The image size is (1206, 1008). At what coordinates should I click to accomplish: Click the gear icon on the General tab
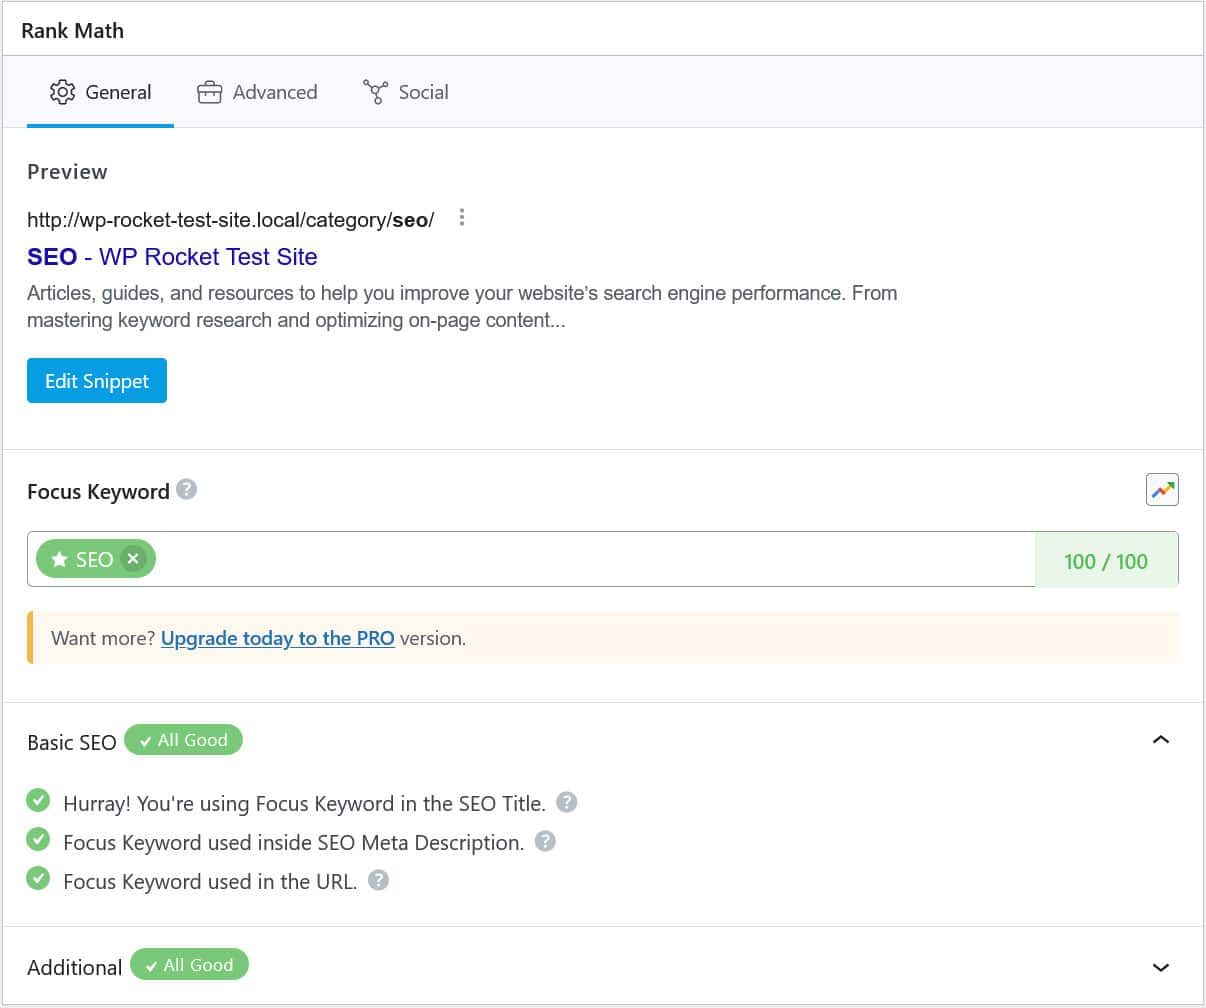coord(62,91)
